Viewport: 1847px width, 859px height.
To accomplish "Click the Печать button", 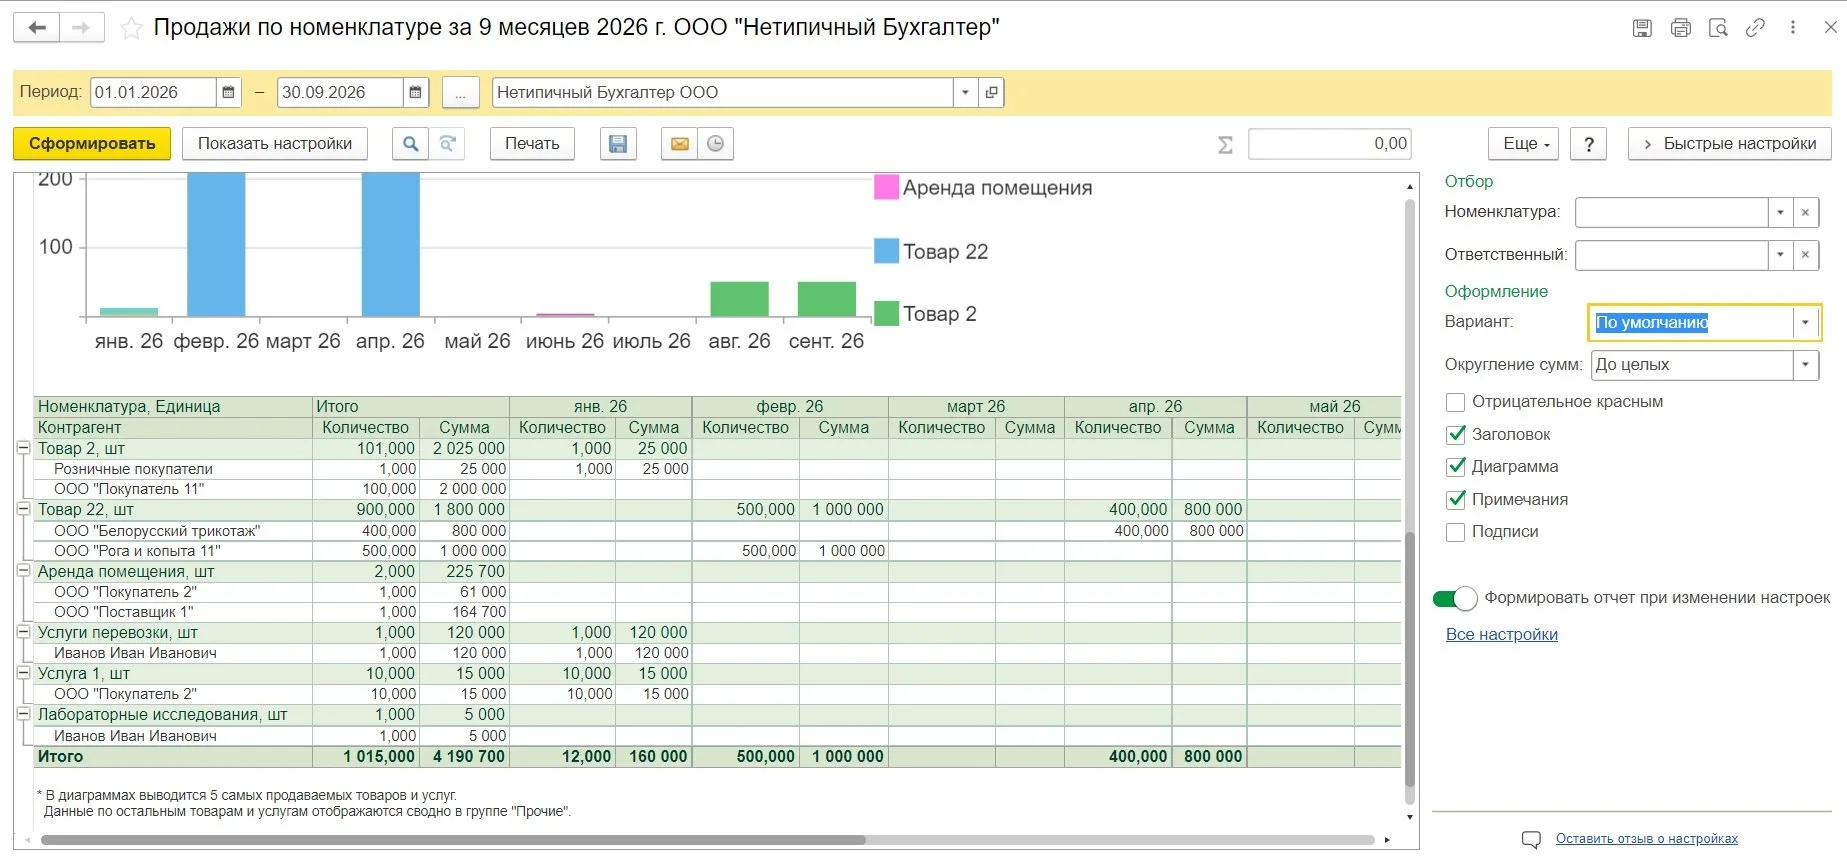I will coord(532,144).
